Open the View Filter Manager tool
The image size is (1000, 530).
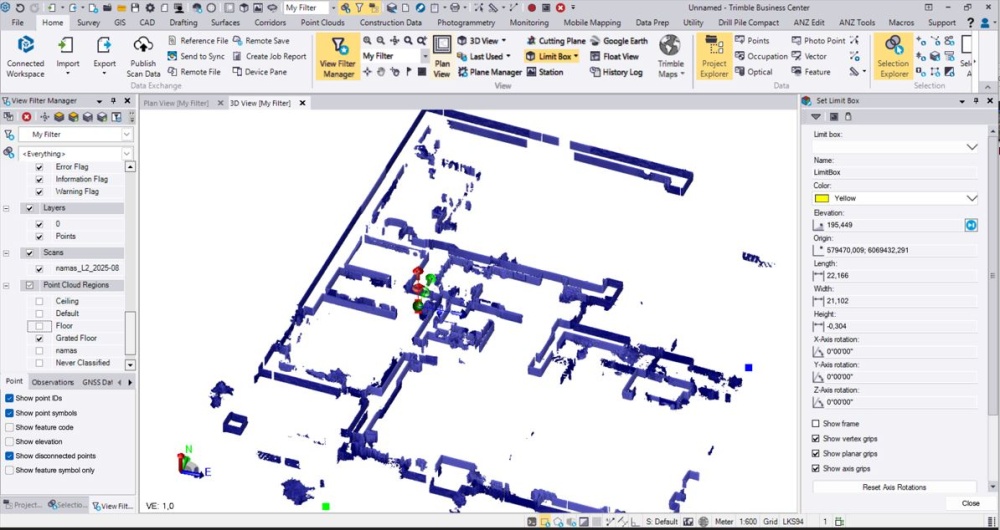[x=338, y=57]
